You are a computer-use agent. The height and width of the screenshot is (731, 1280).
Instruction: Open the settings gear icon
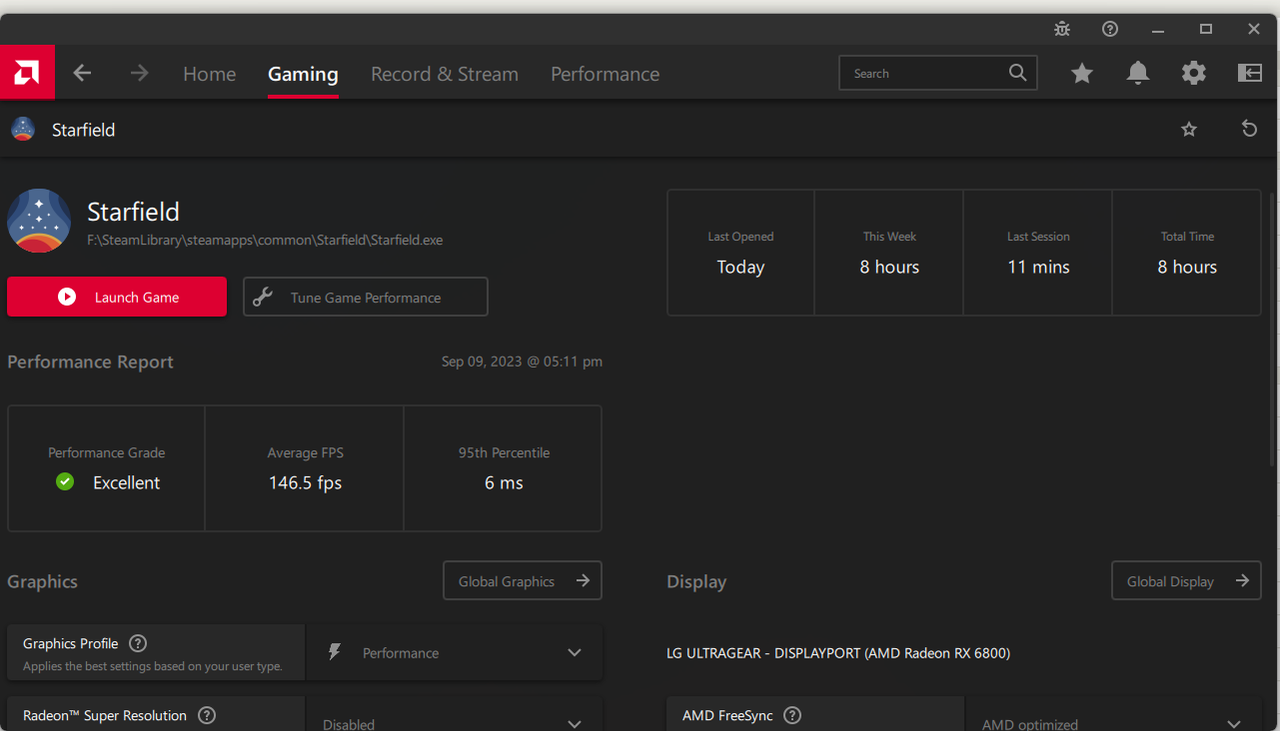tap(1194, 73)
